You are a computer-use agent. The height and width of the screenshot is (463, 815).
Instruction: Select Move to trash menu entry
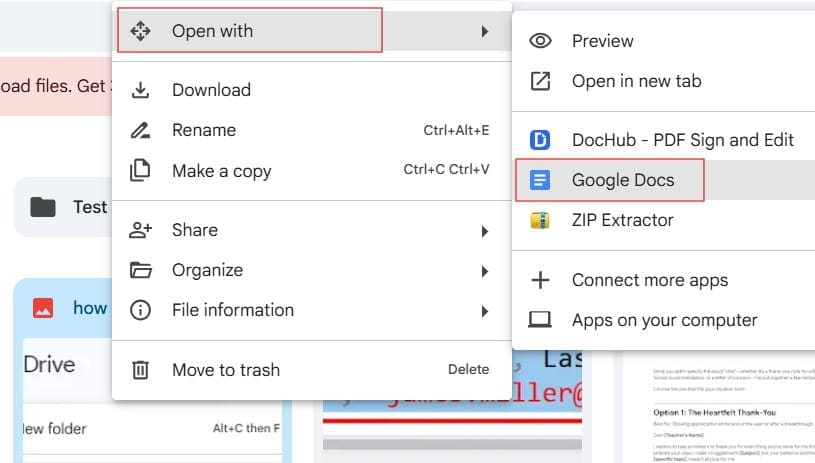(312, 370)
